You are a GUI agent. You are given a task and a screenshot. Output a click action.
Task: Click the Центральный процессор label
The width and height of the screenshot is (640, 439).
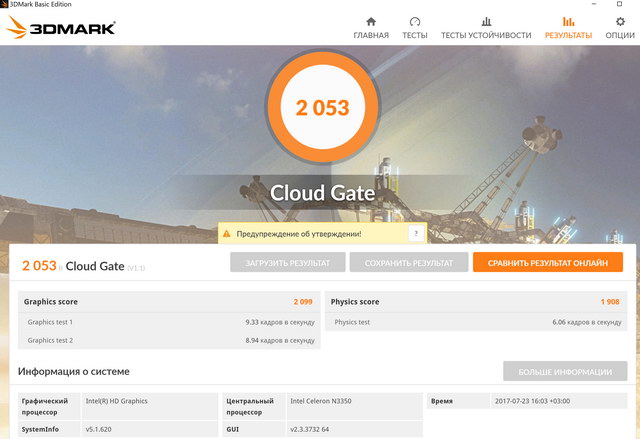point(250,406)
